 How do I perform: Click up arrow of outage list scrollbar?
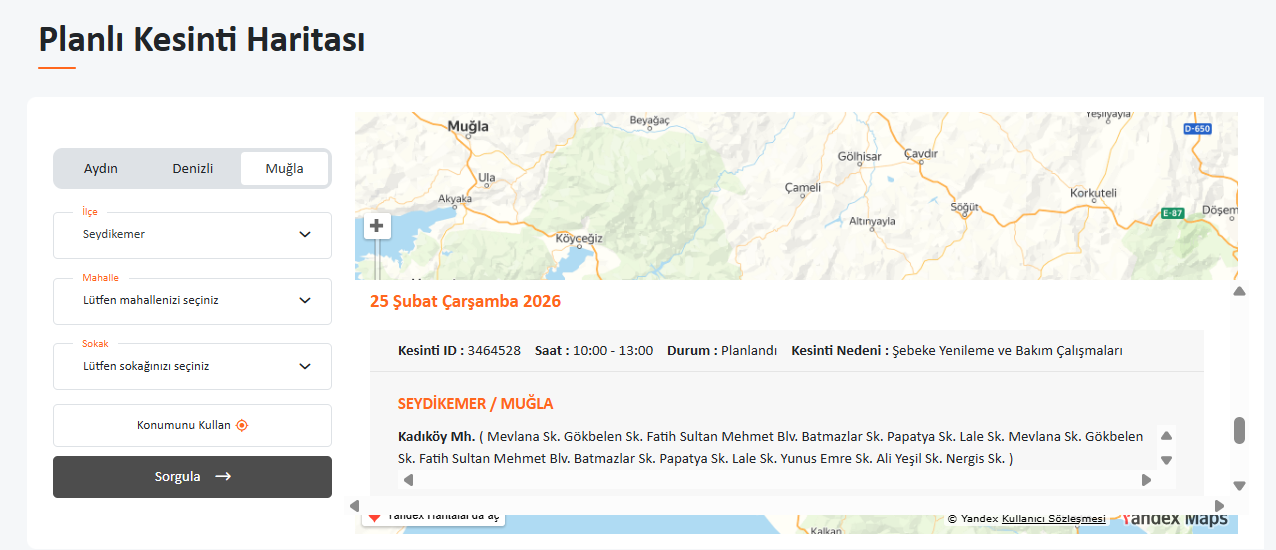coord(1240,291)
